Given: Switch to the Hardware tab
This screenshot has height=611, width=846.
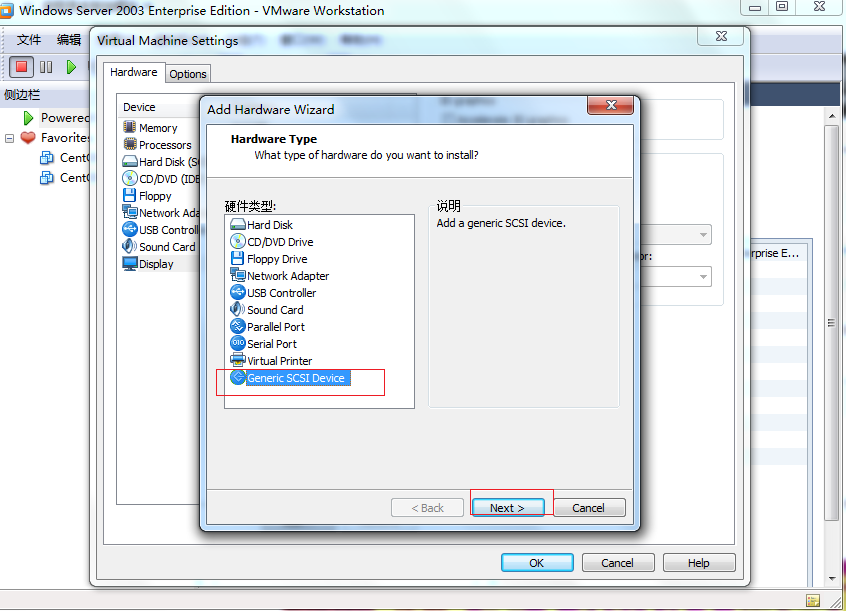Looking at the screenshot, I should click(134, 72).
